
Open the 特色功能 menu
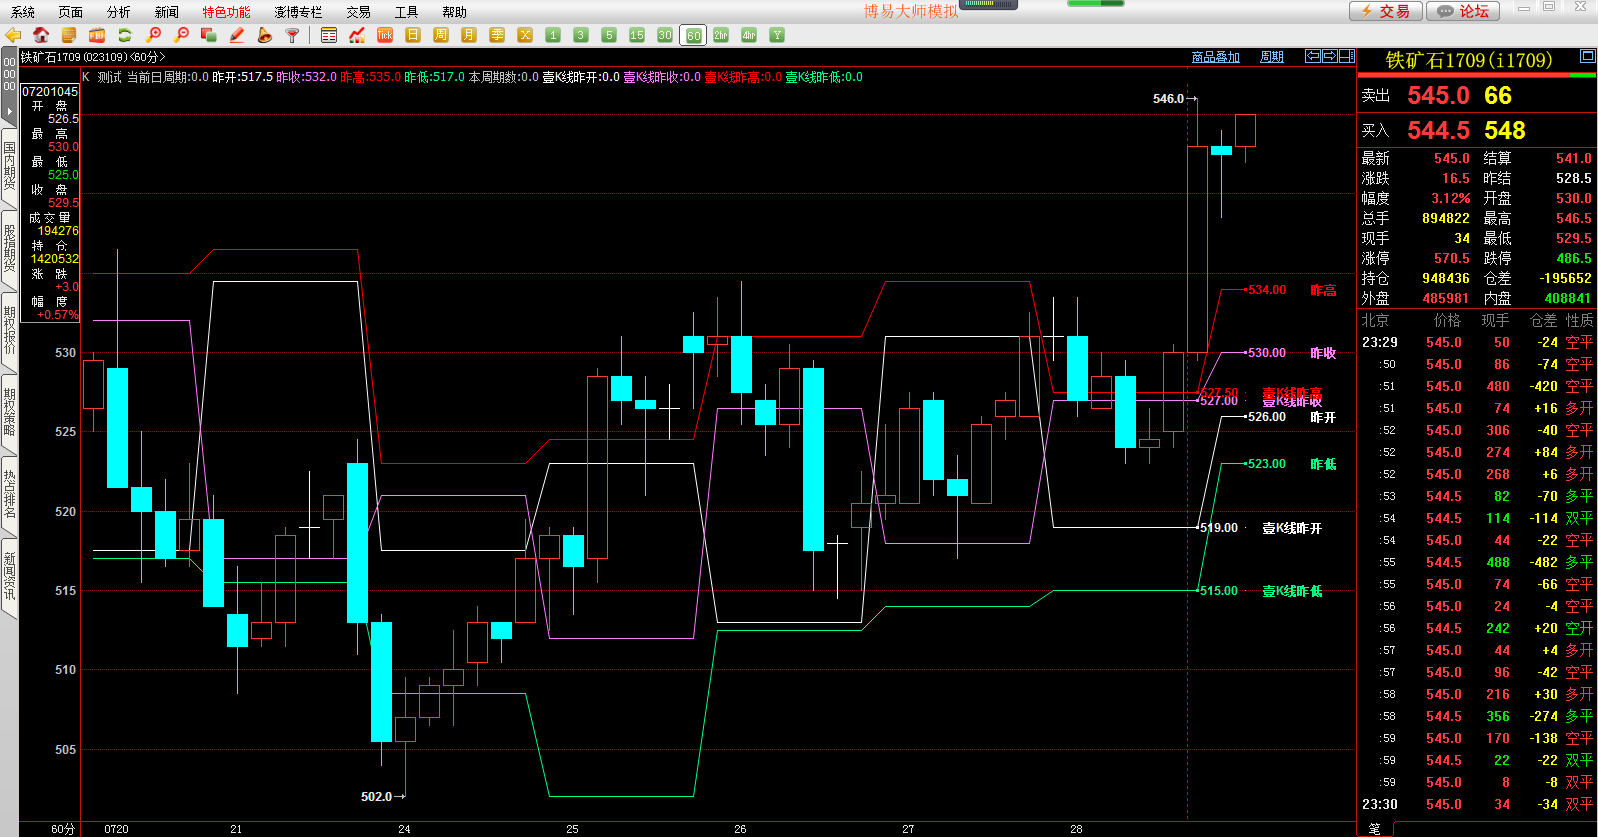226,12
